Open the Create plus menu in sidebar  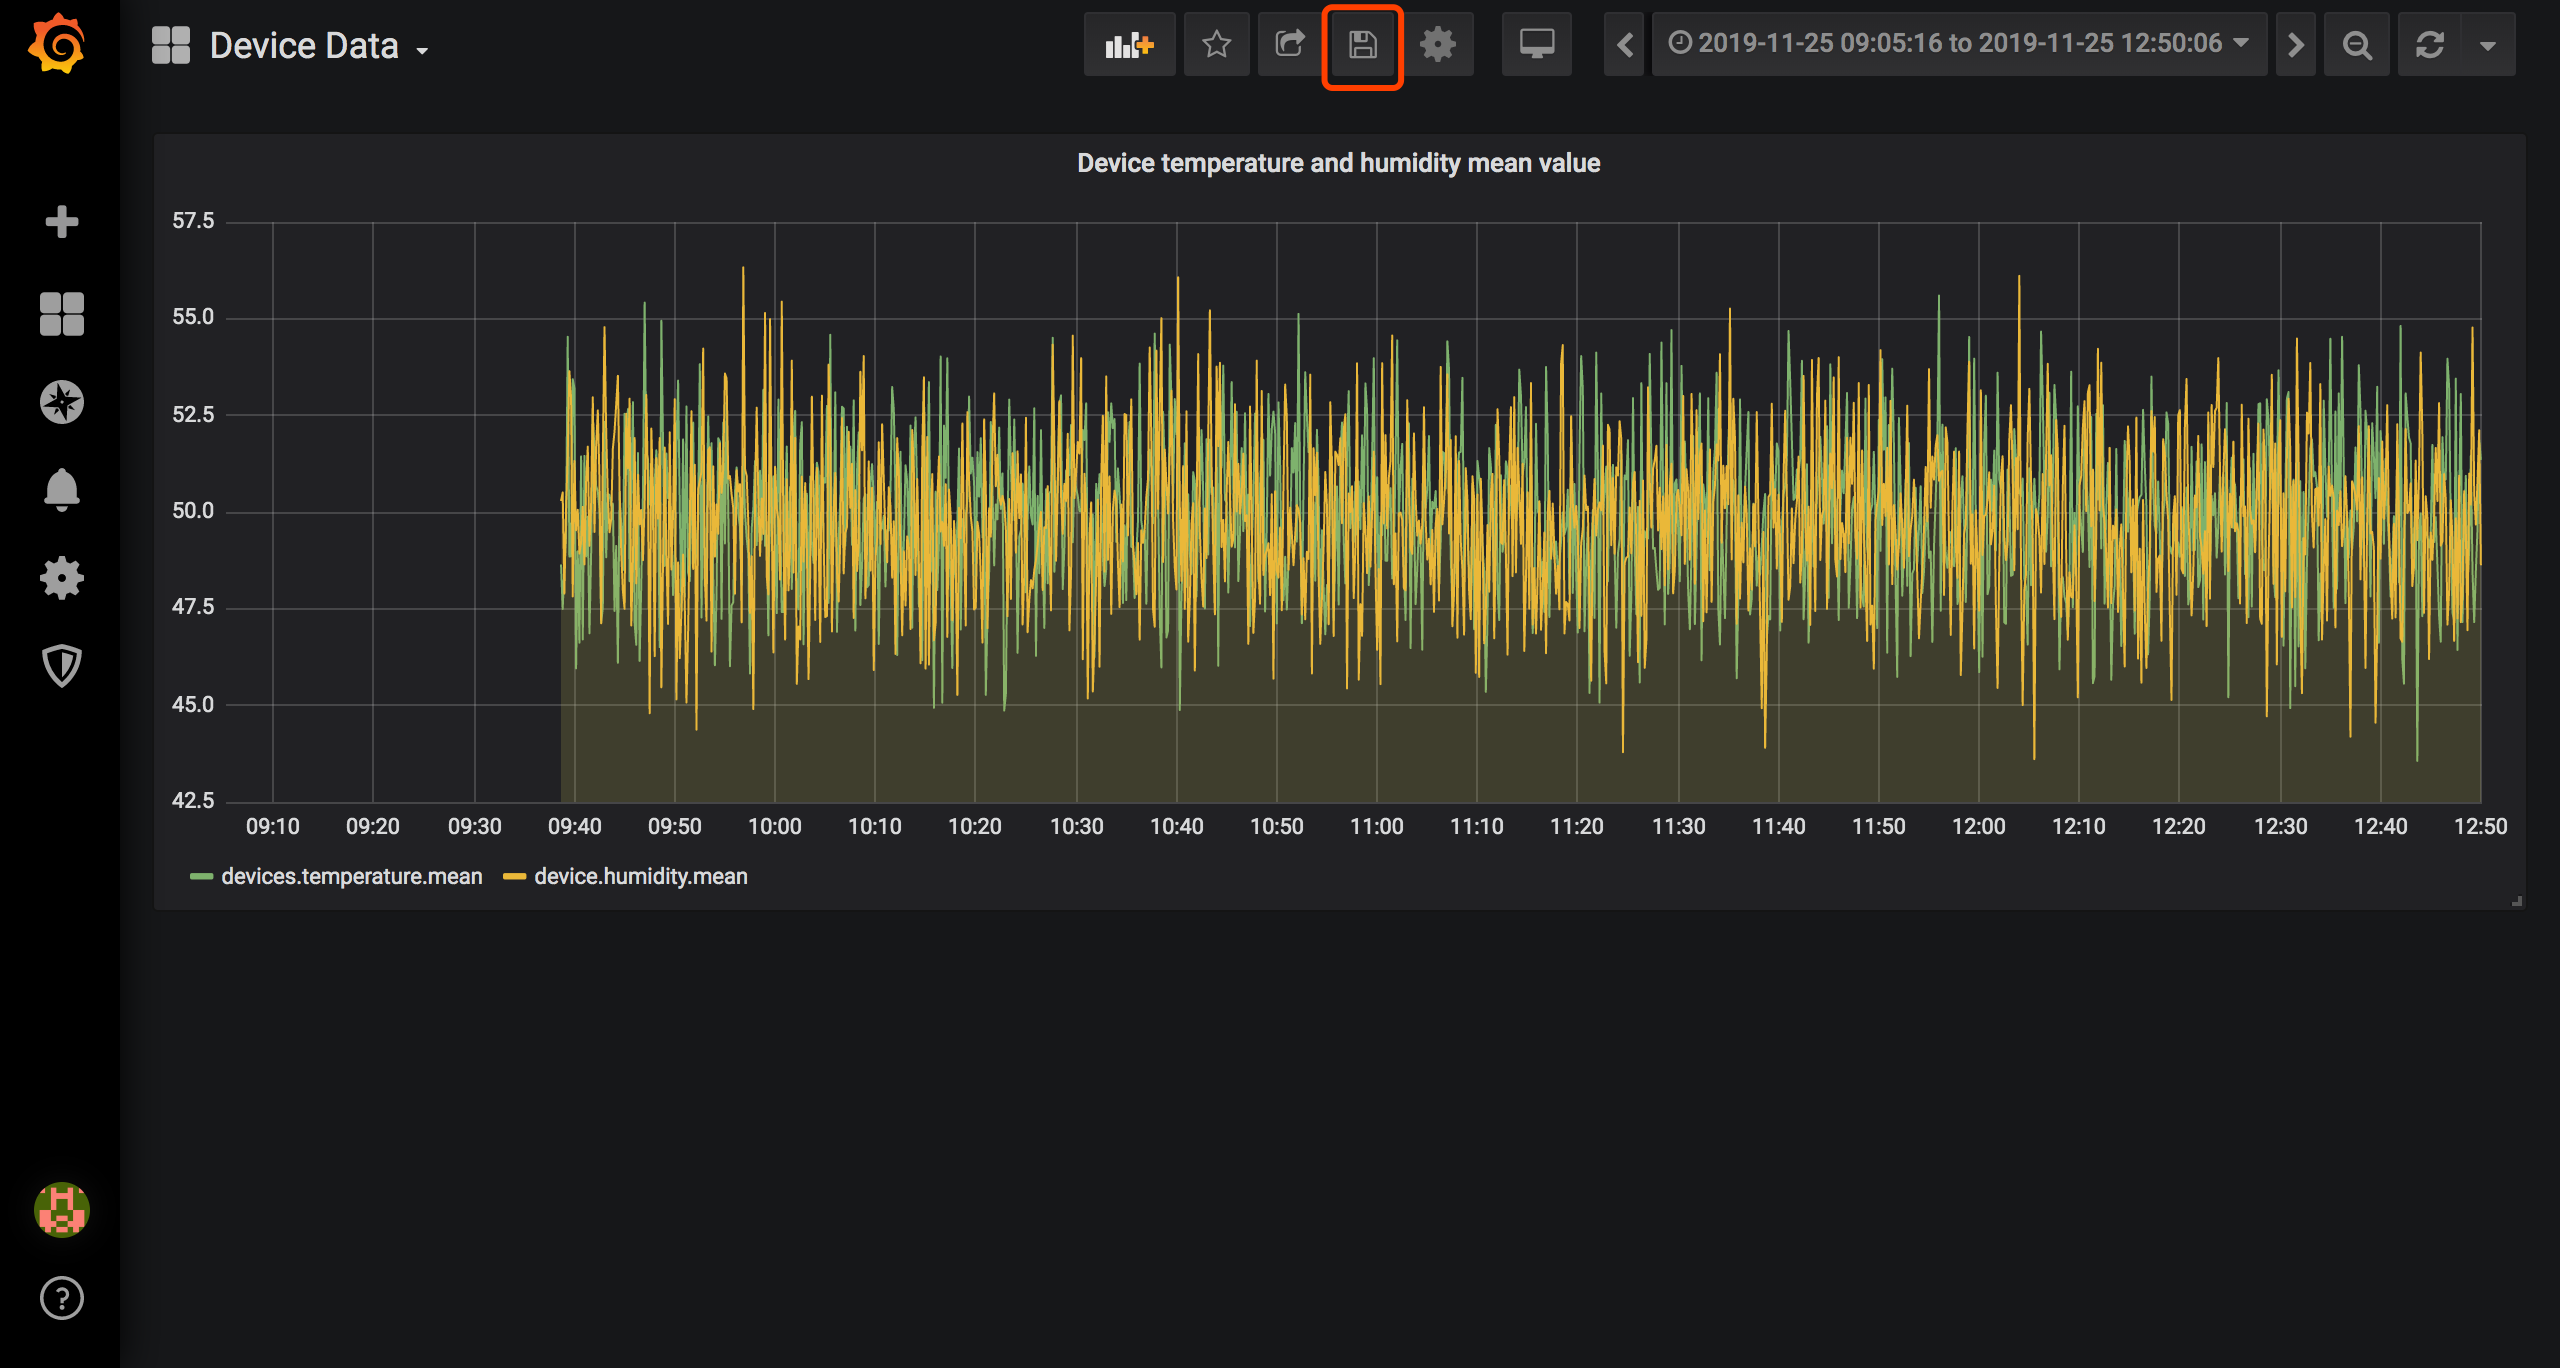point(61,222)
